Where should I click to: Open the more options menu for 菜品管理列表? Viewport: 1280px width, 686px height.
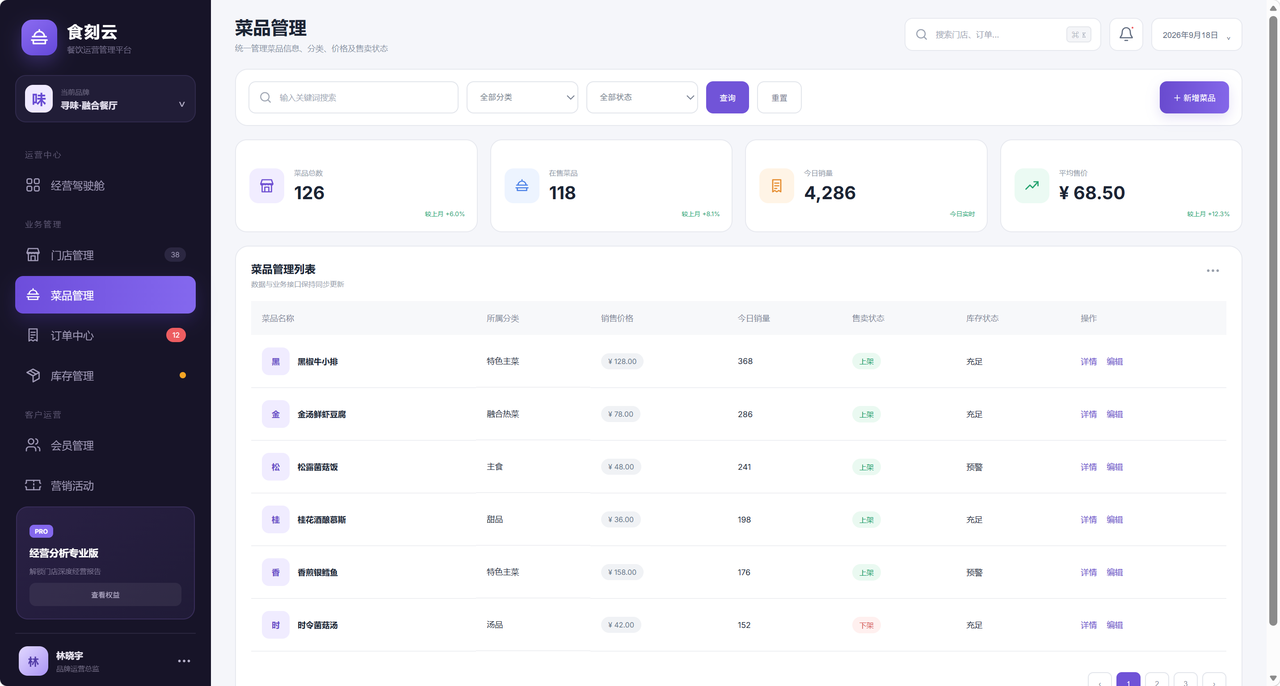(1213, 271)
